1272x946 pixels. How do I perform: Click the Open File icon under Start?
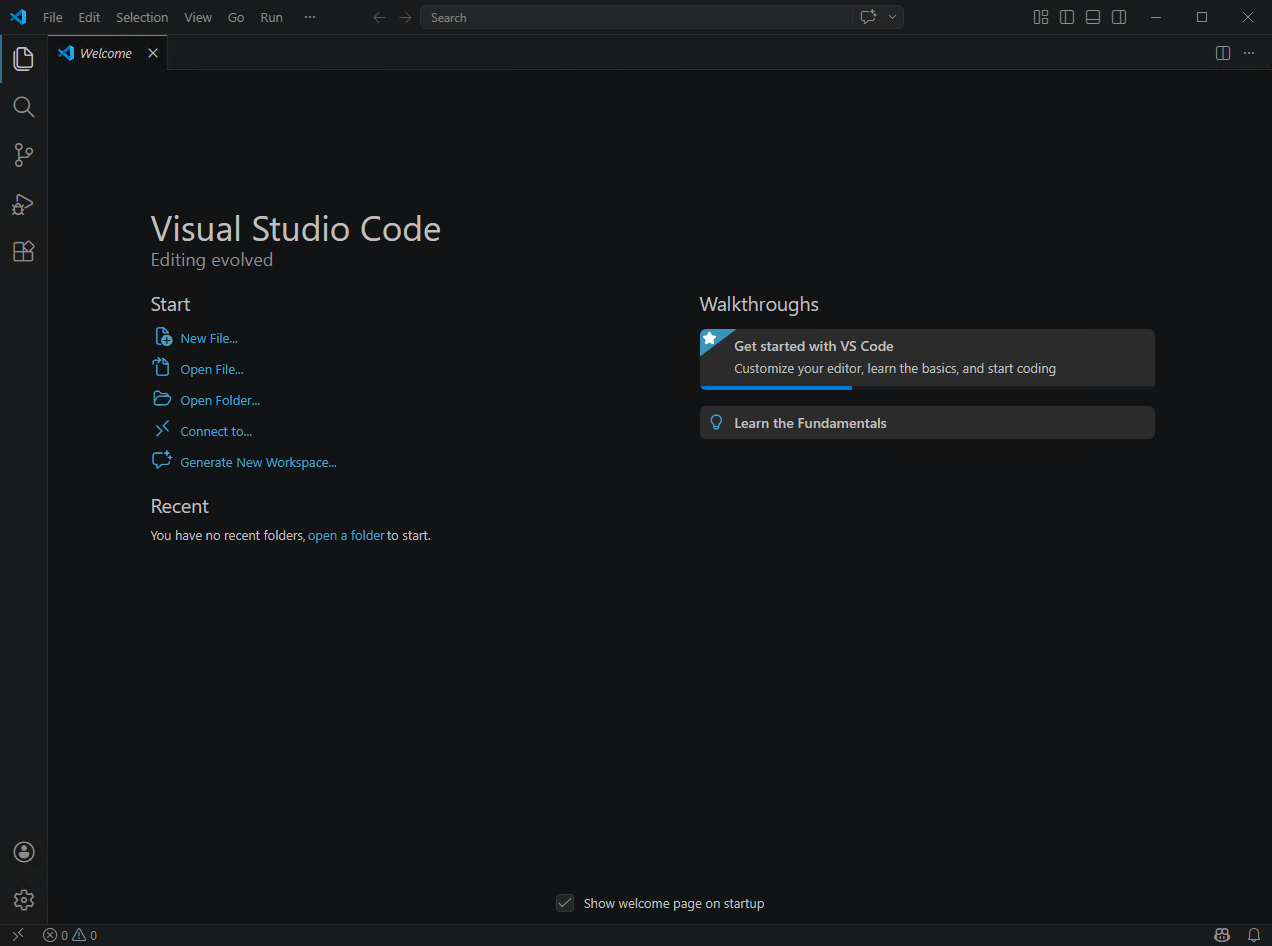point(162,367)
